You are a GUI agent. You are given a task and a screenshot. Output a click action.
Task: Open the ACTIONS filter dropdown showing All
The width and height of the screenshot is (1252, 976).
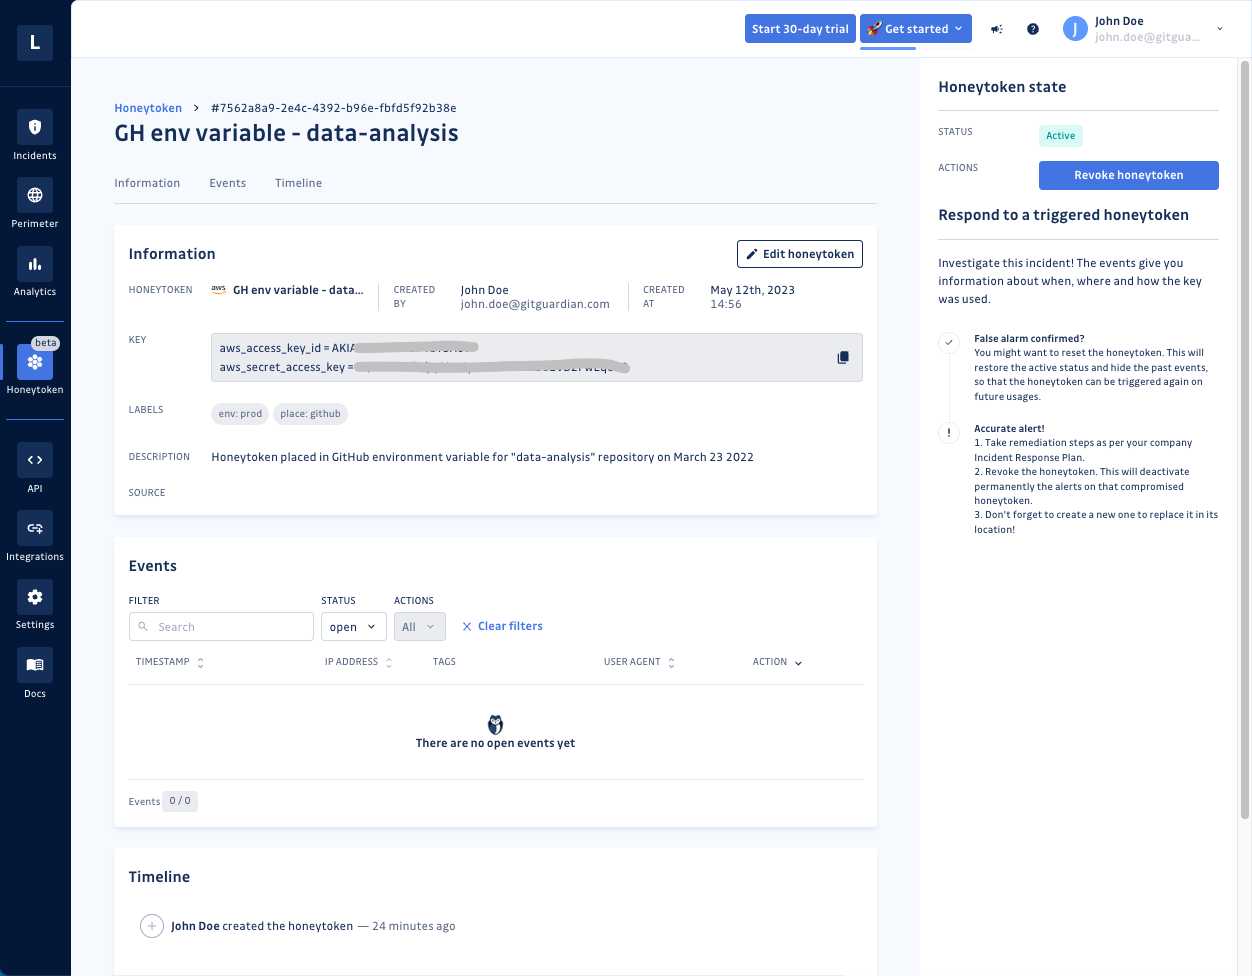click(x=419, y=626)
